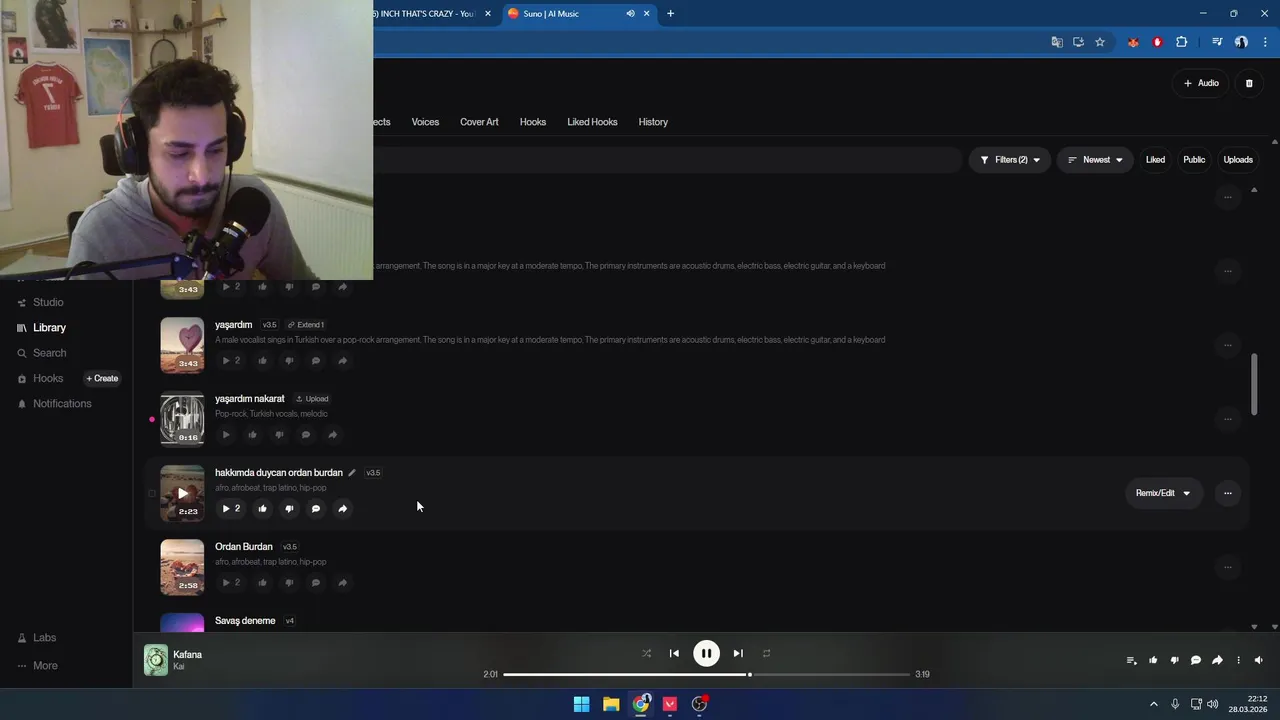This screenshot has height=720, width=1280.
Task: Like 'hakkımda duycan ordan burdan' song
Action: [x=262, y=509]
